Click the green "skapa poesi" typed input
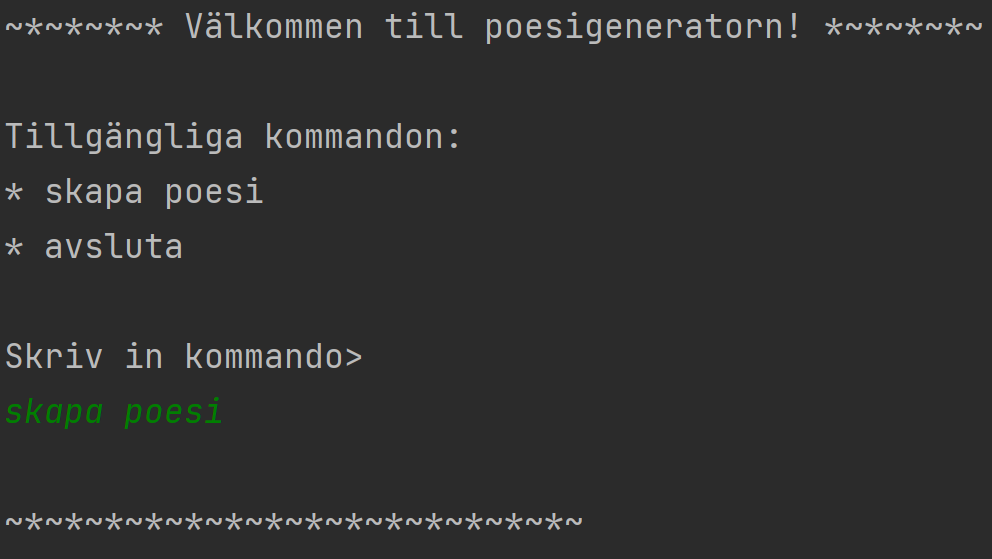This screenshot has height=559, width=992. [x=114, y=412]
